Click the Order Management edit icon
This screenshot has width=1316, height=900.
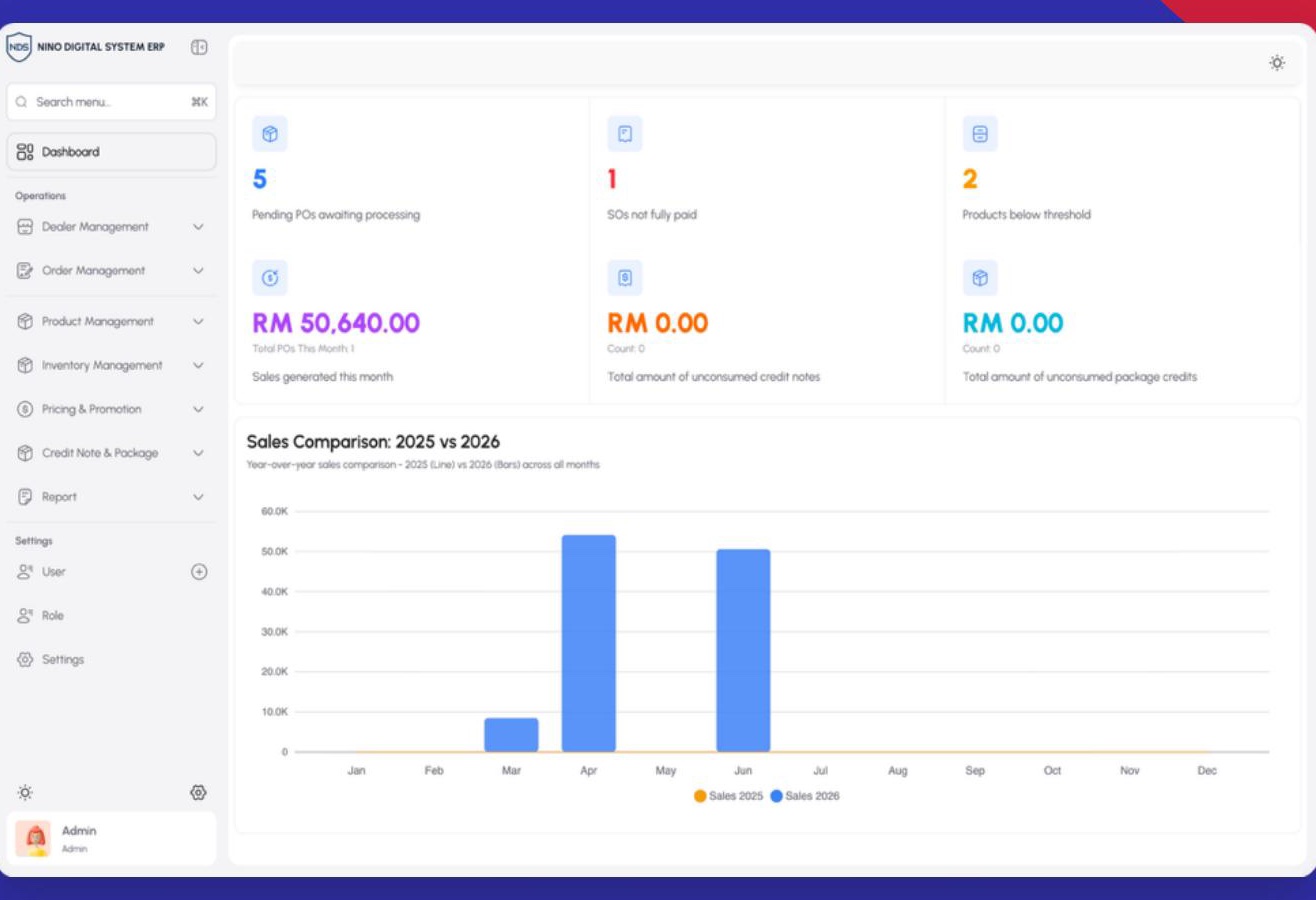tap(26, 271)
